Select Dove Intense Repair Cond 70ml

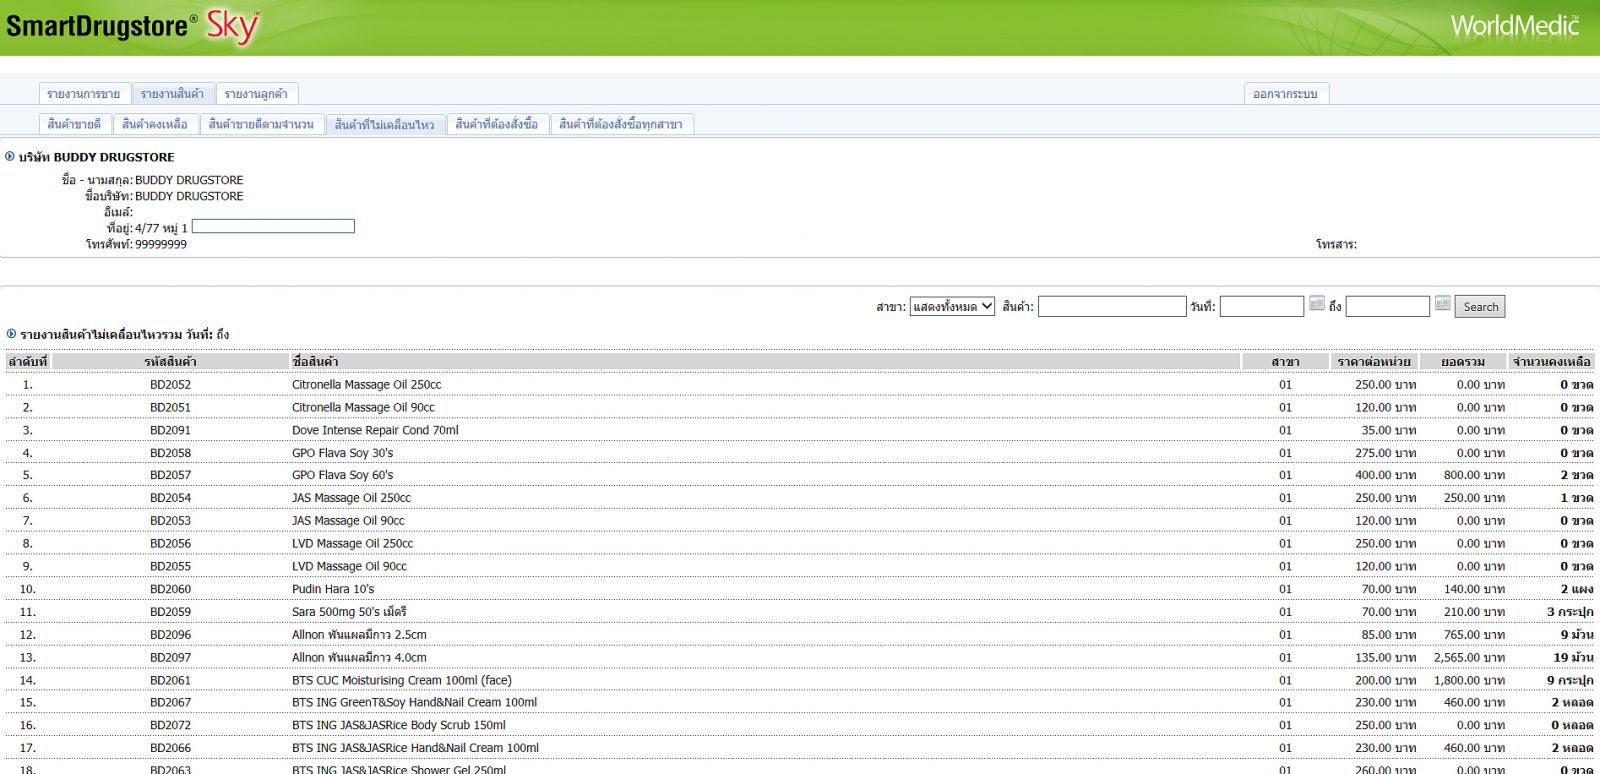[375, 431]
